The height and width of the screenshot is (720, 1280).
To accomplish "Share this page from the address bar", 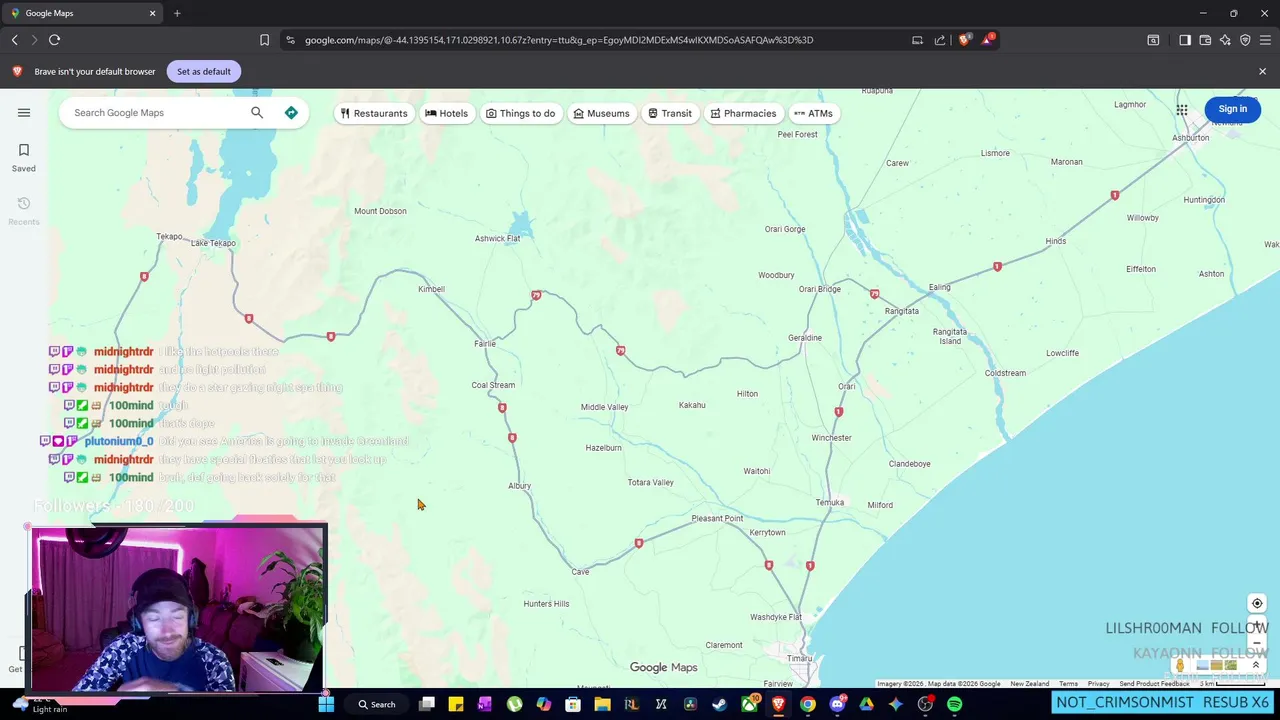I will [x=940, y=40].
